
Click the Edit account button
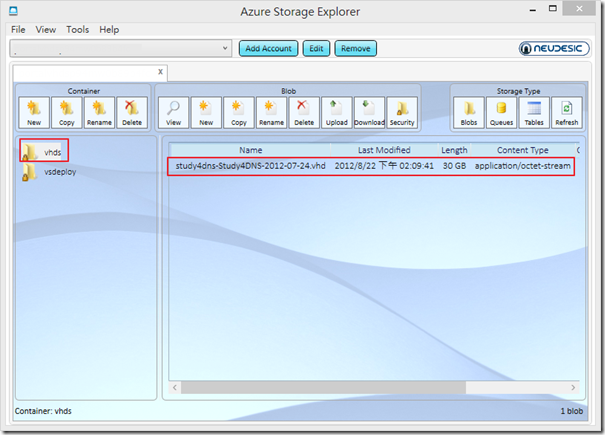click(316, 48)
